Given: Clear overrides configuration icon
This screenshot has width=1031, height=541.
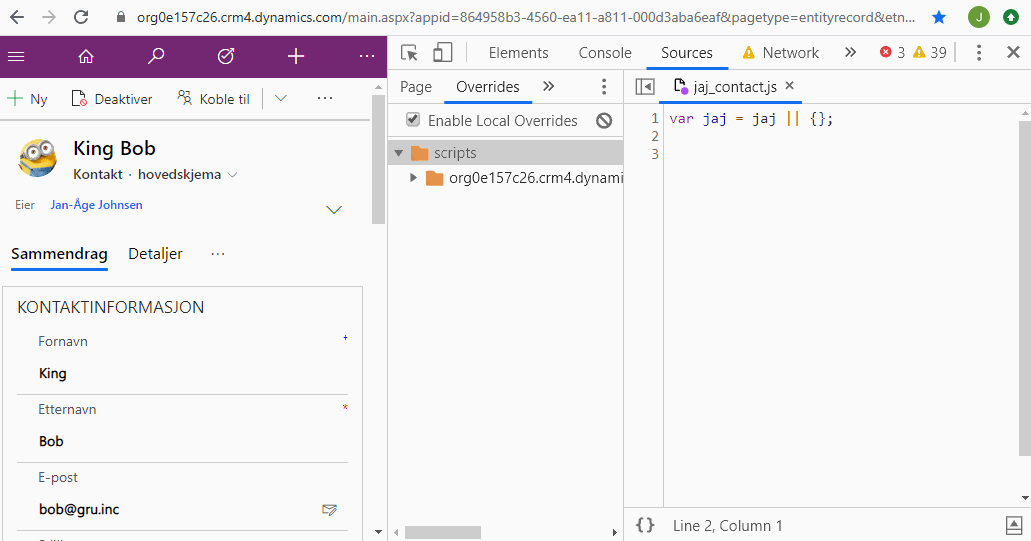Looking at the screenshot, I should pyautogui.click(x=604, y=121).
